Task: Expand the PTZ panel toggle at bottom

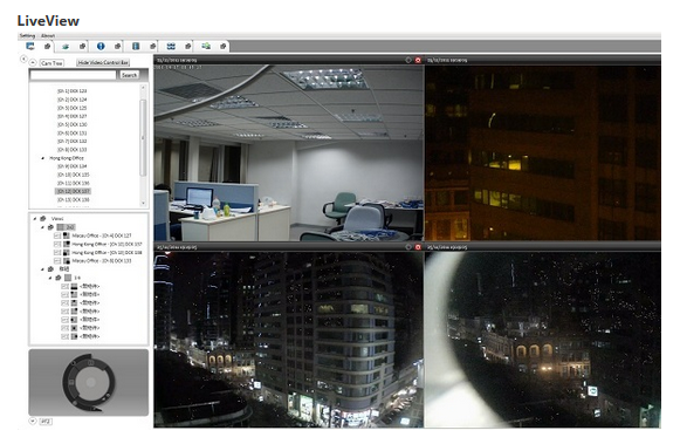Action: (x=34, y=422)
